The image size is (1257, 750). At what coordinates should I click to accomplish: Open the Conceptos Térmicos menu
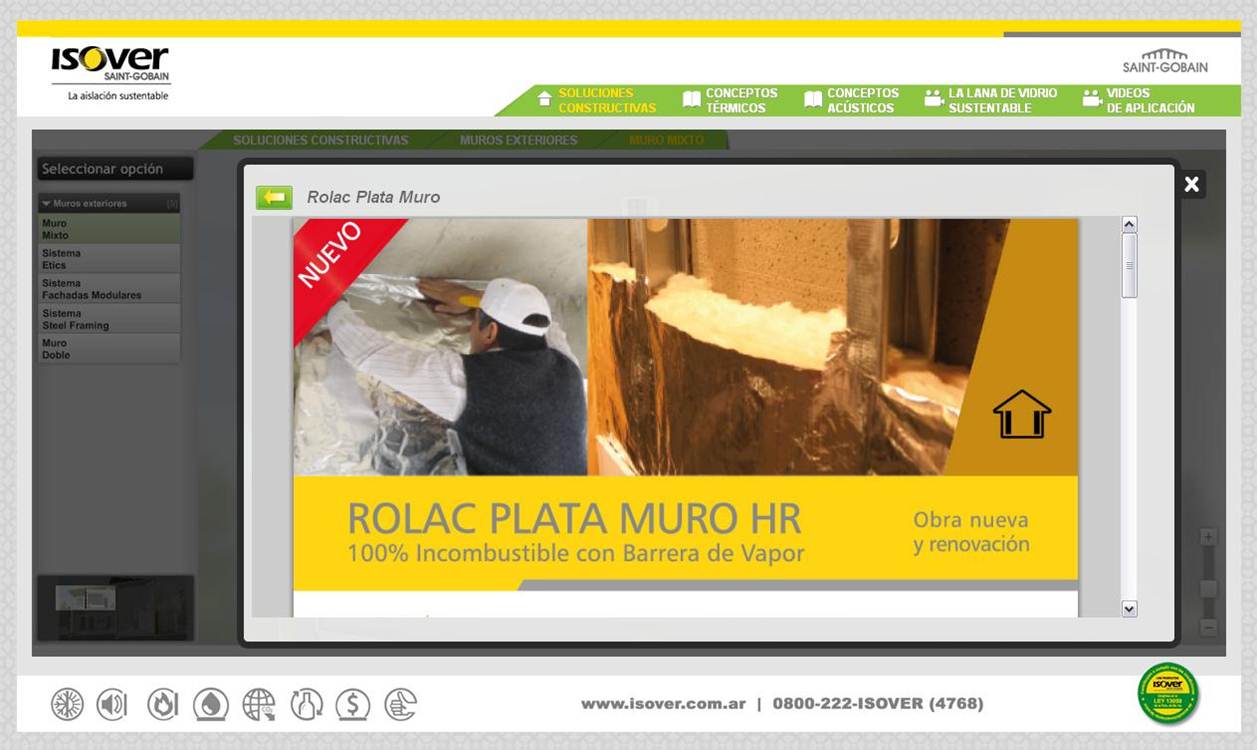click(730, 100)
